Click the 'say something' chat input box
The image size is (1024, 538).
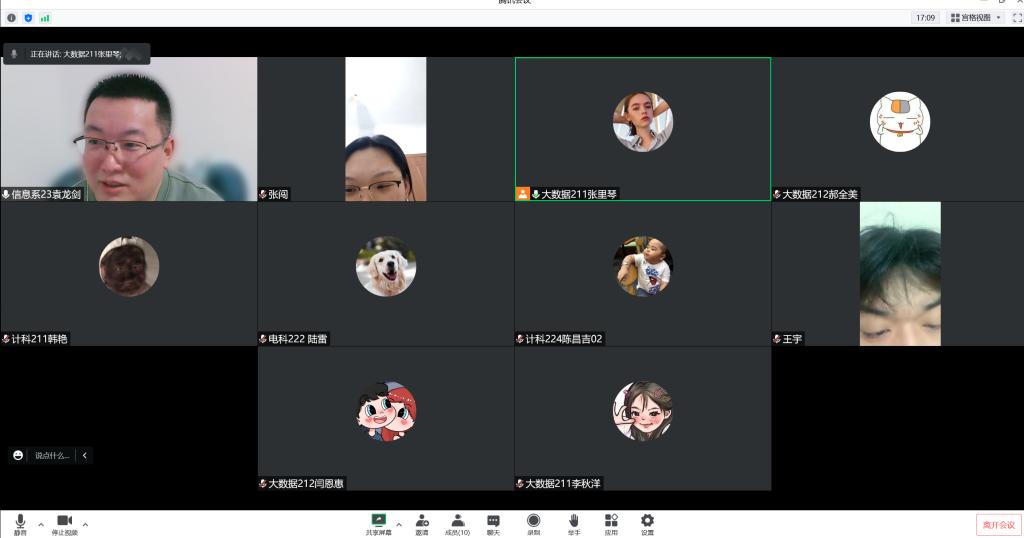click(52, 455)
